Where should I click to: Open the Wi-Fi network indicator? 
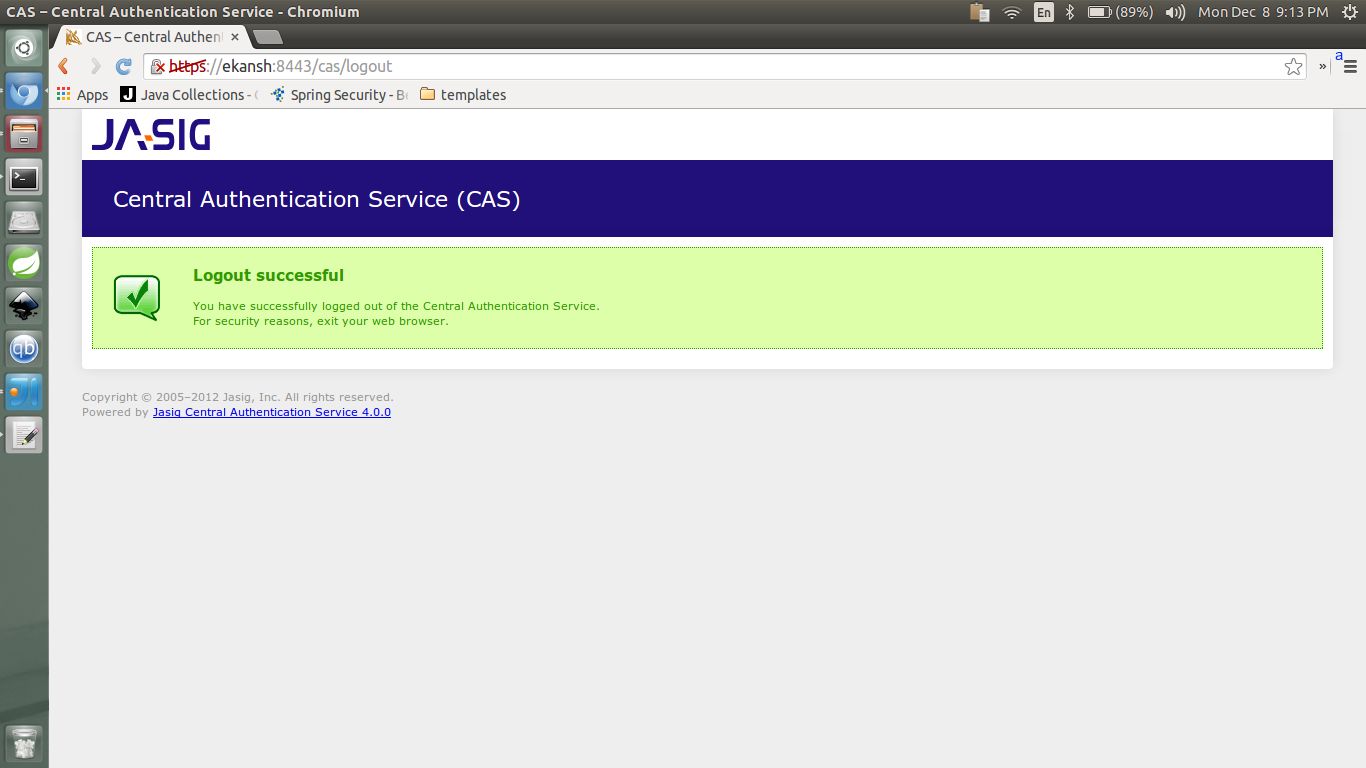[1012, 13]
